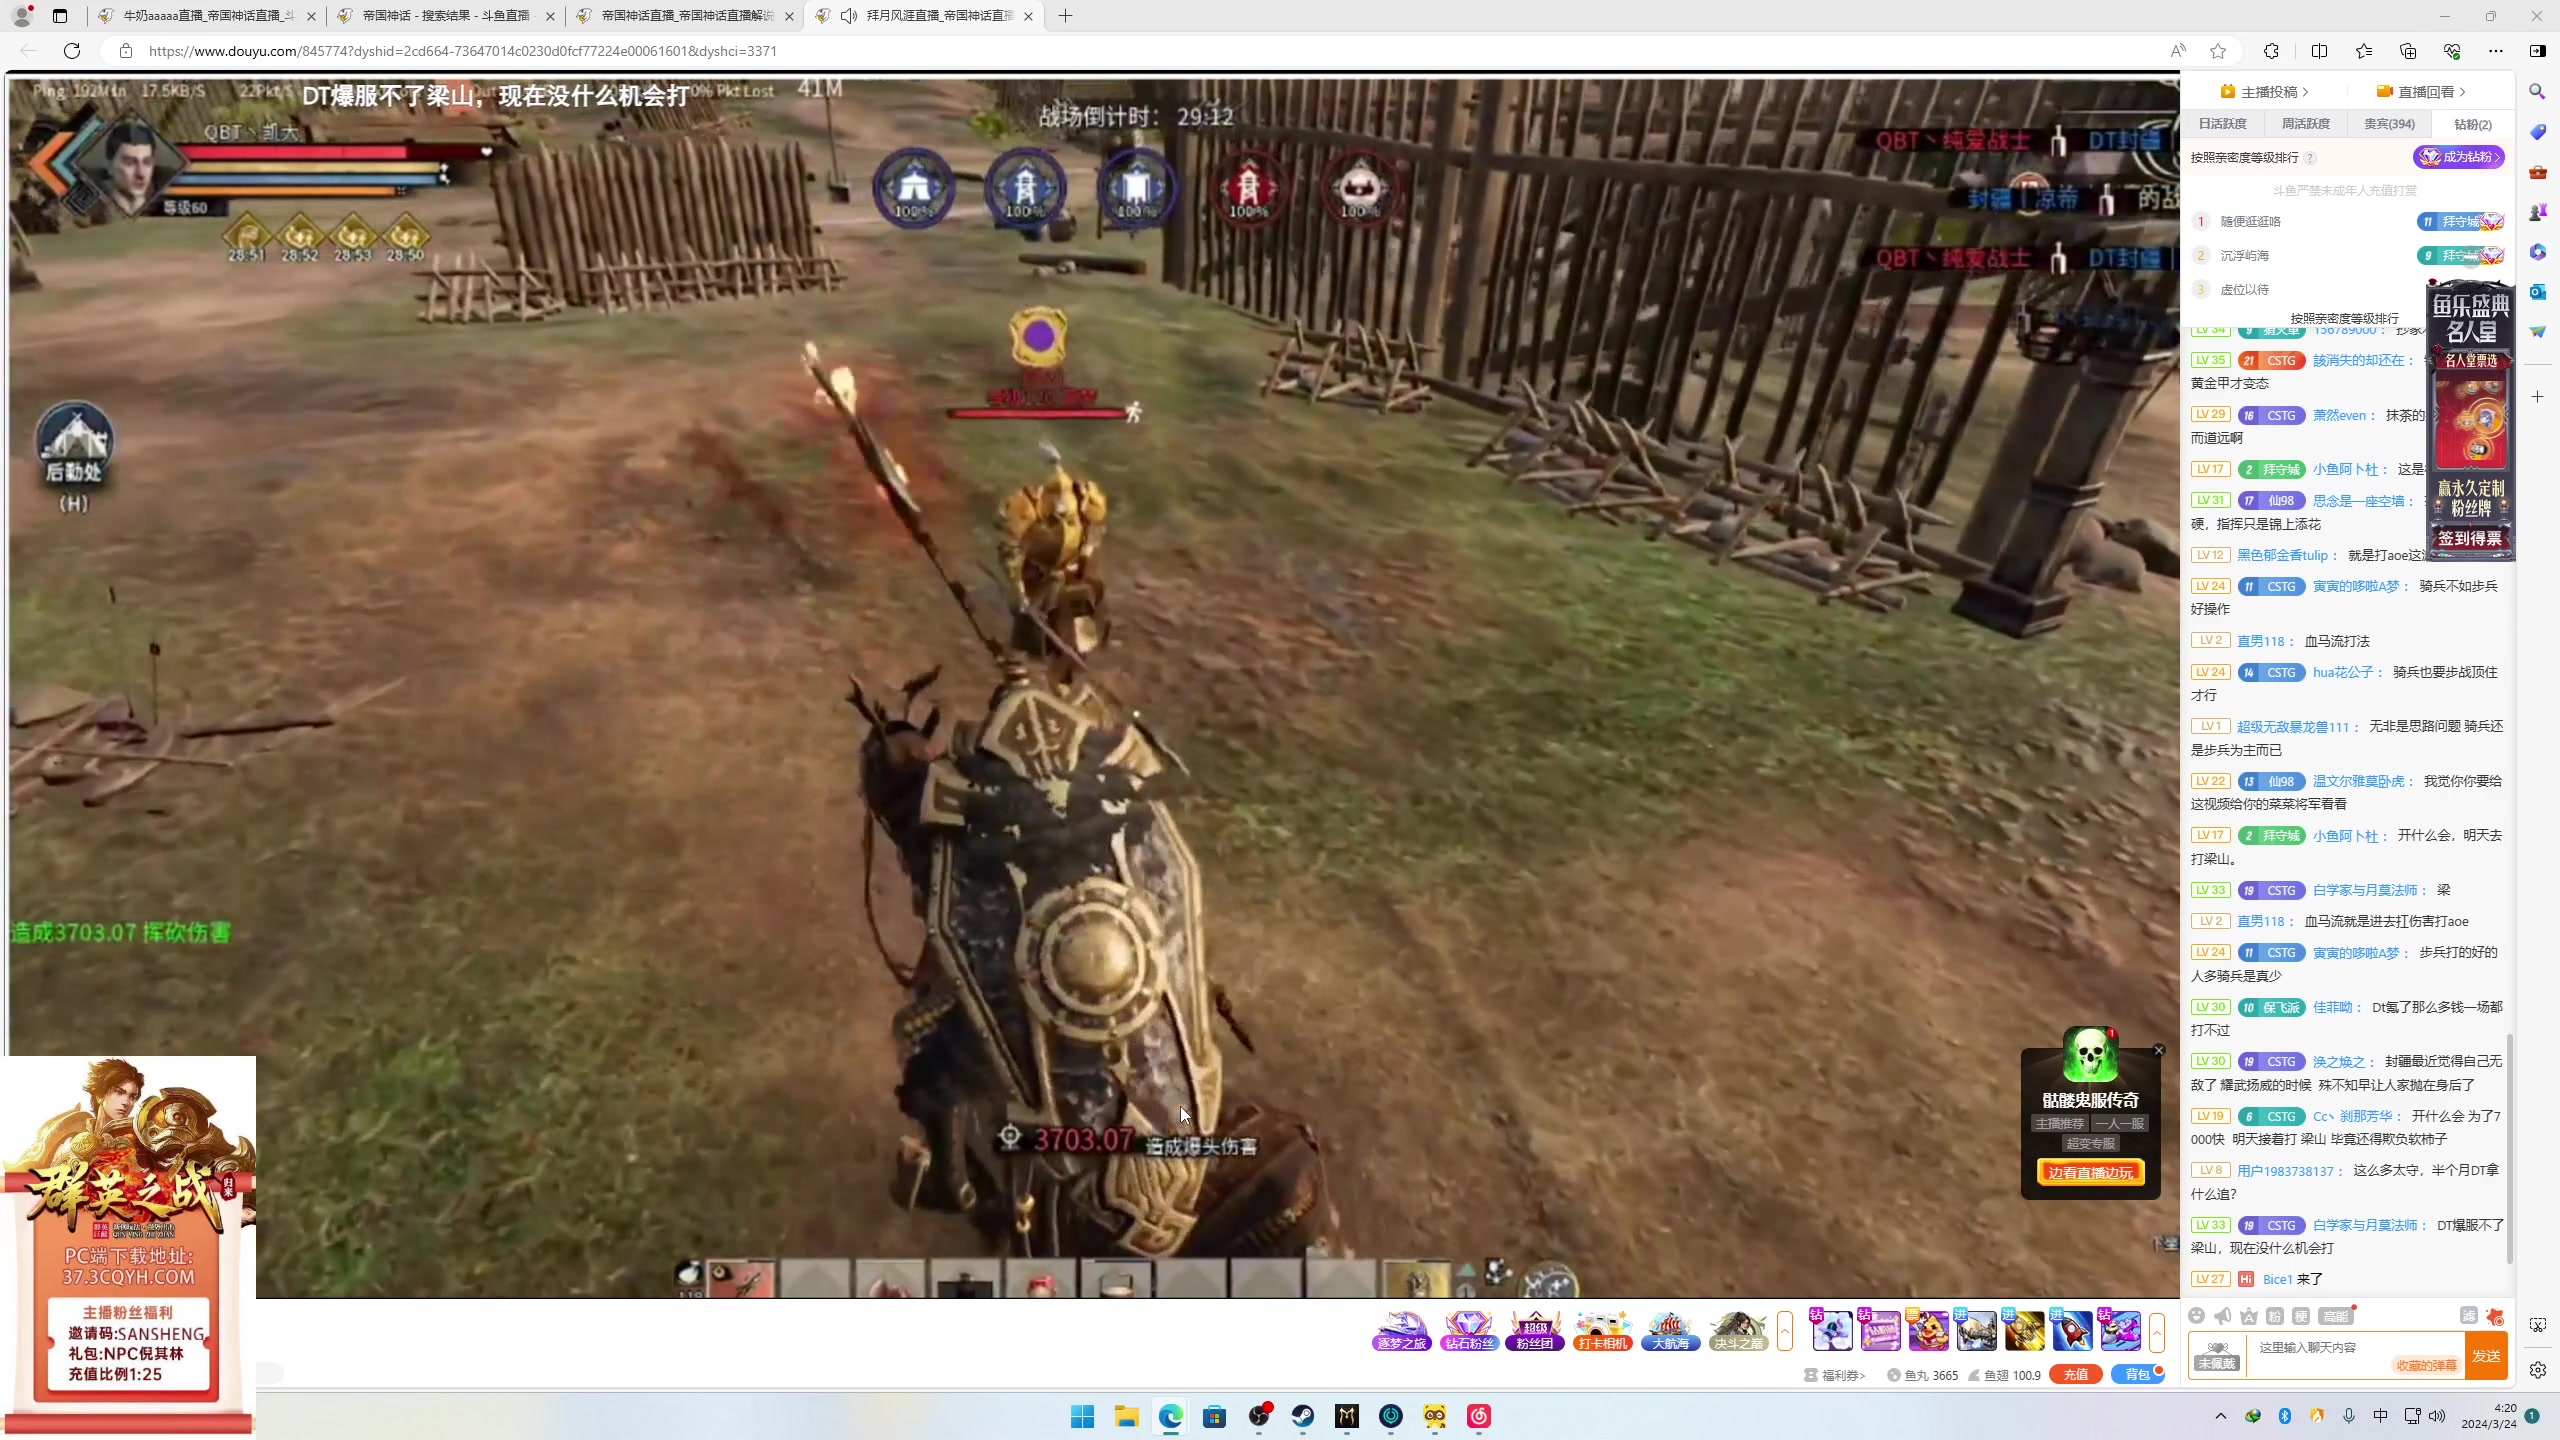
Task: Open 主播投稿 streamer uploads
Action: 2264,92
